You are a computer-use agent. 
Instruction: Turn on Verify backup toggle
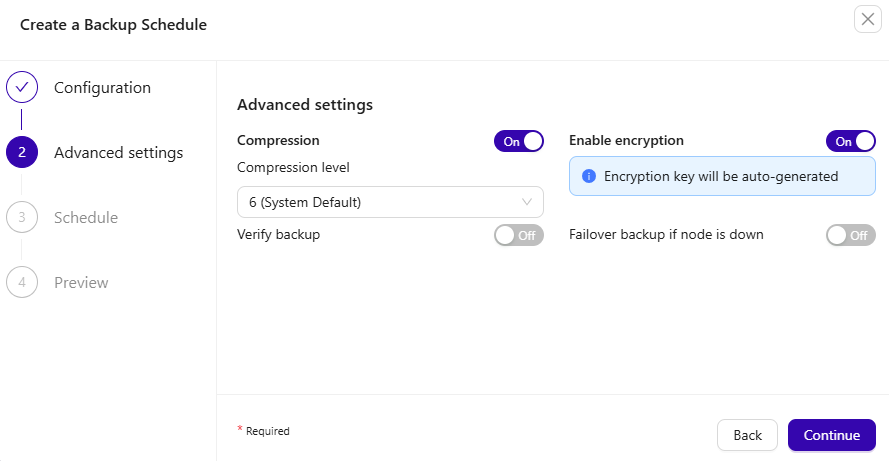pos(518,235)
